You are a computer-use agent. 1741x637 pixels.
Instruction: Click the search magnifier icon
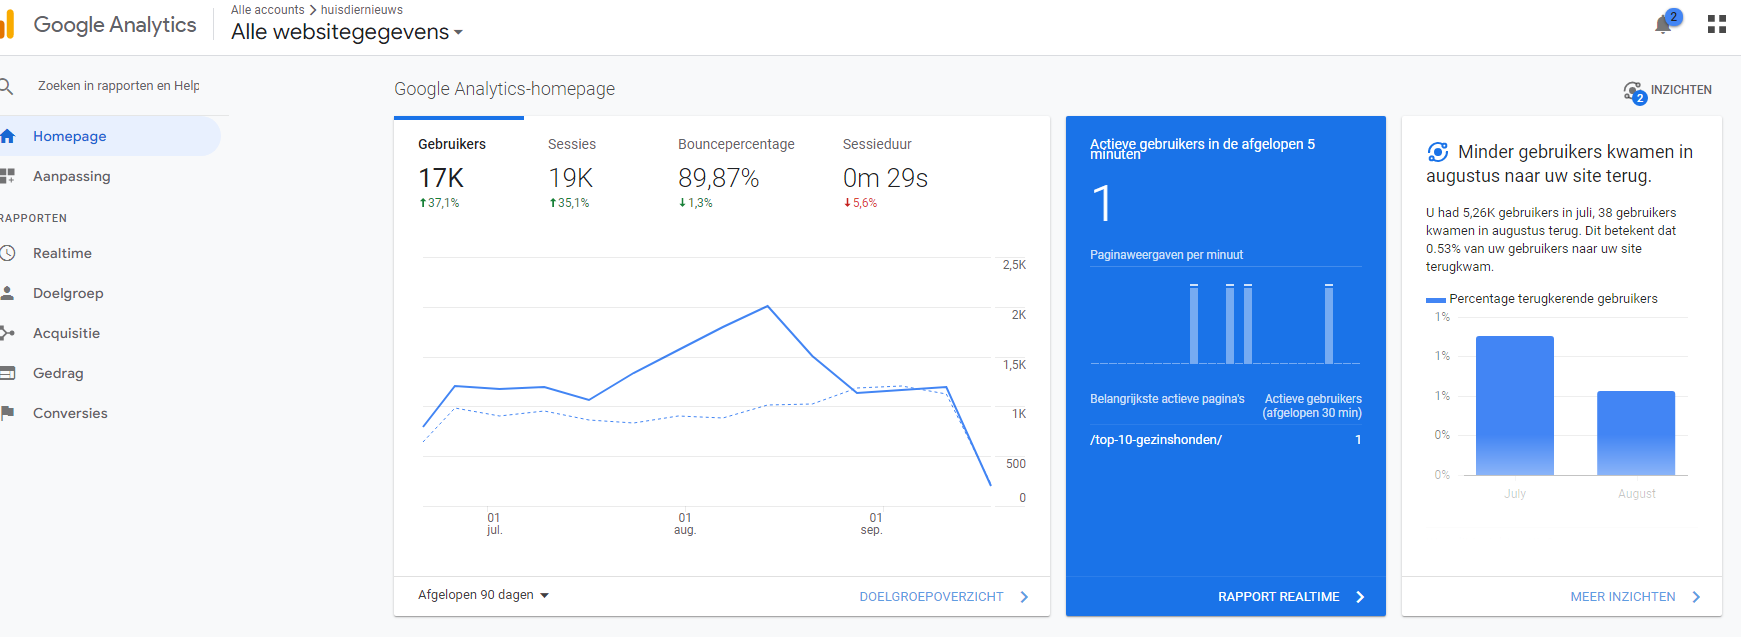coord(6,86)
